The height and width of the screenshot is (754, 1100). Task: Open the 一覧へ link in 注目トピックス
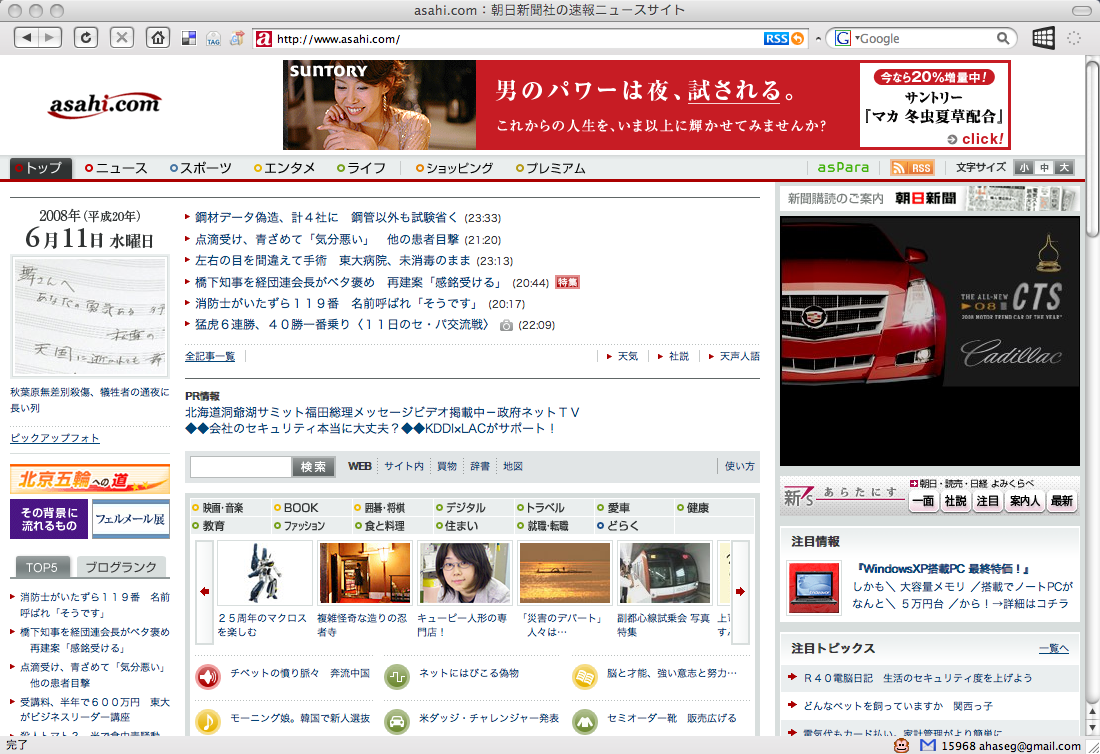[1054, 649]
